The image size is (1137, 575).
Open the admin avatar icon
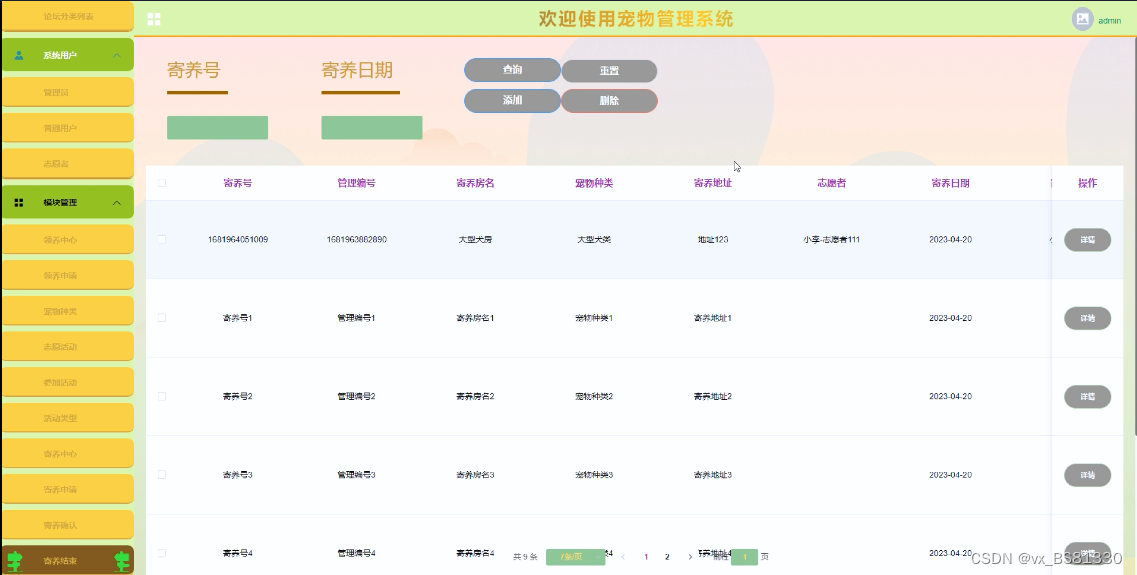tap(1082, 20)
